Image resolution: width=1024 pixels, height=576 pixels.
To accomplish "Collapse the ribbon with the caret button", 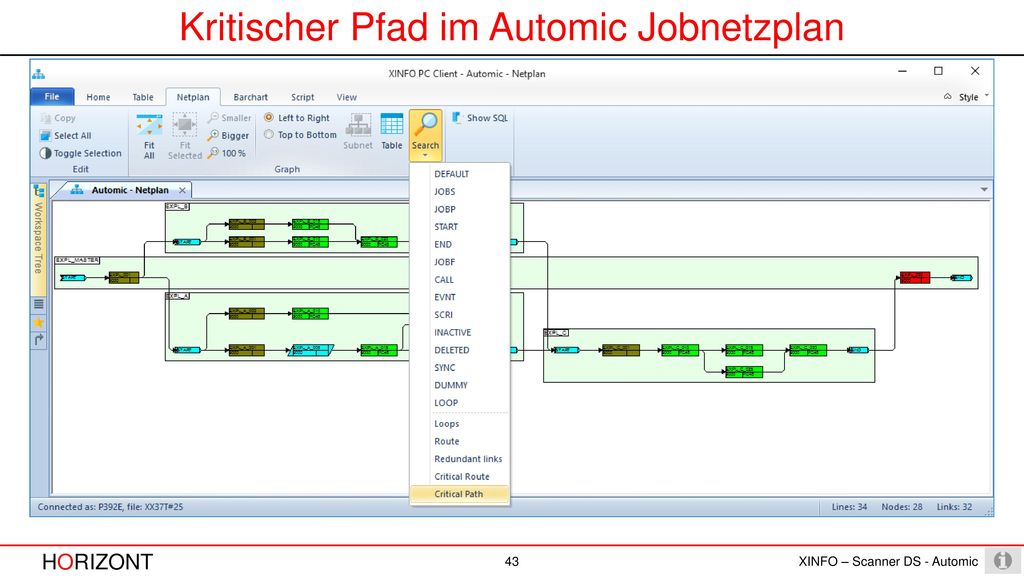I will tap(948, 97).
